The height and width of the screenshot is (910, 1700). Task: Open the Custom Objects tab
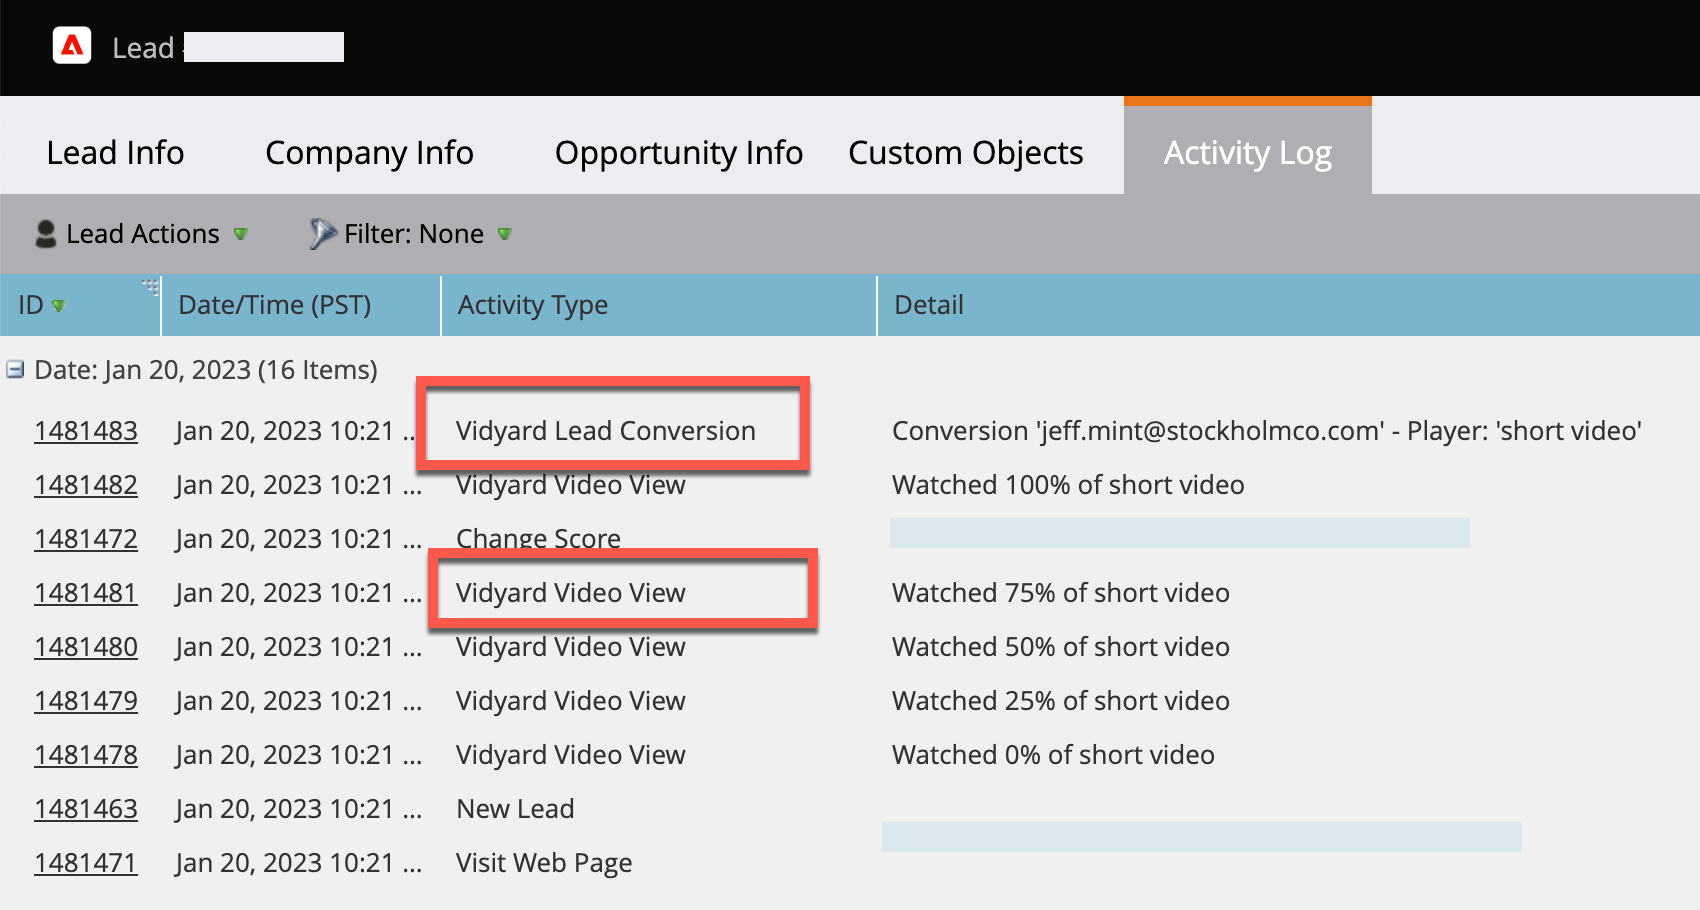964,152
